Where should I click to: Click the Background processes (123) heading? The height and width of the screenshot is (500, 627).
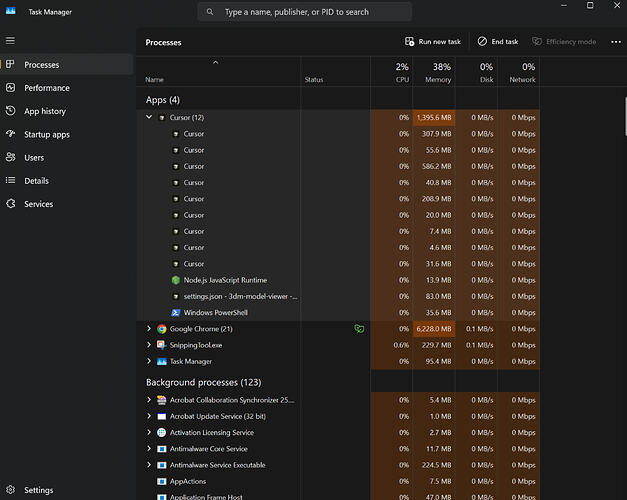204,382
